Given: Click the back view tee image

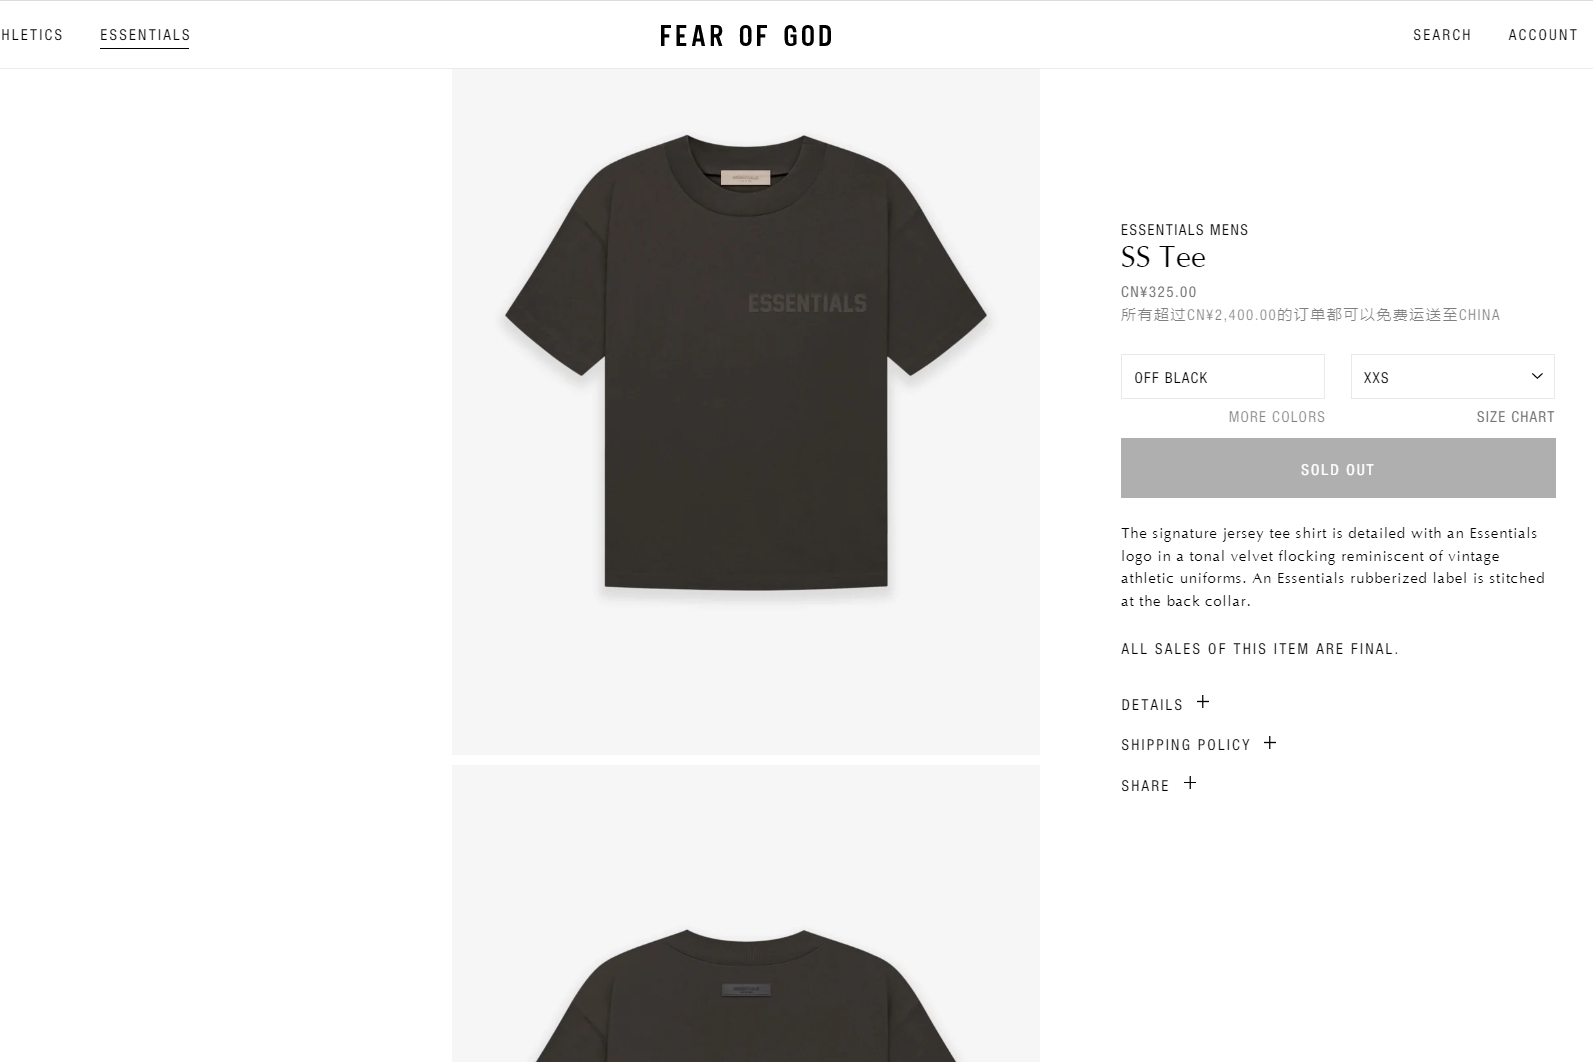Looking at the screenshot, I should 746,913.
